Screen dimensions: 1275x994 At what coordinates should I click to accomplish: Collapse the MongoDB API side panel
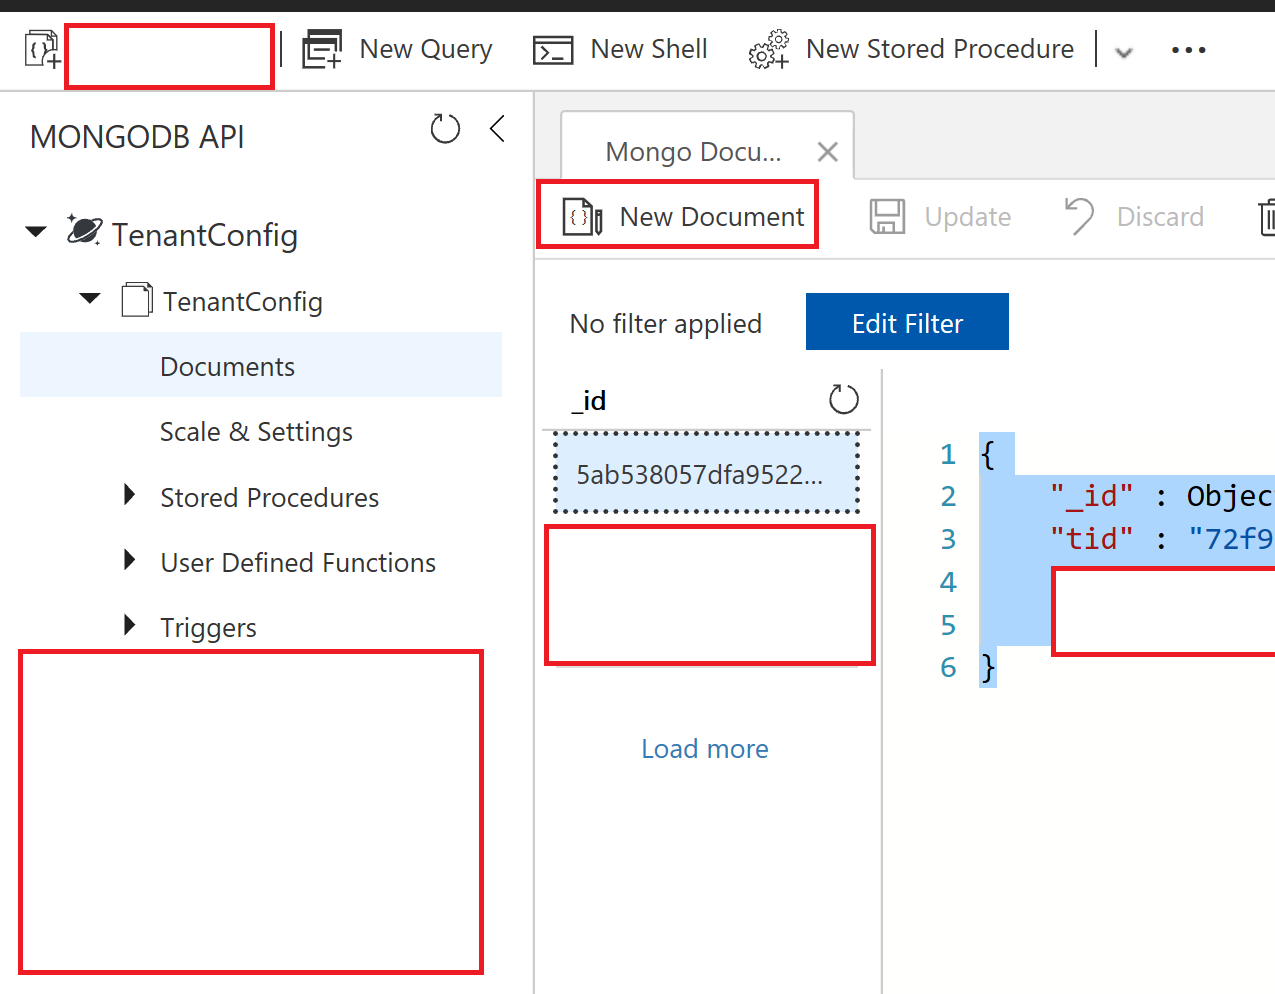tap(497, 128)
